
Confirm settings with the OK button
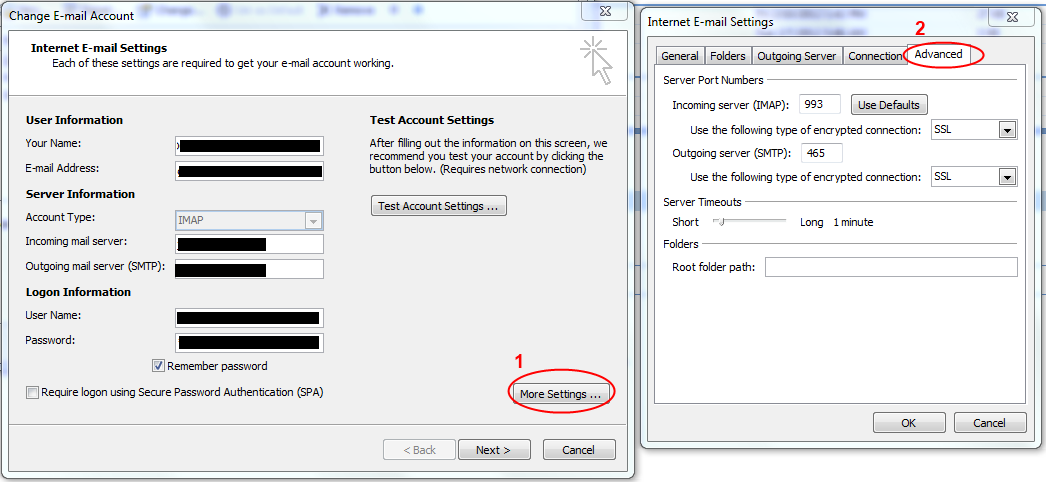coord(908,423)
